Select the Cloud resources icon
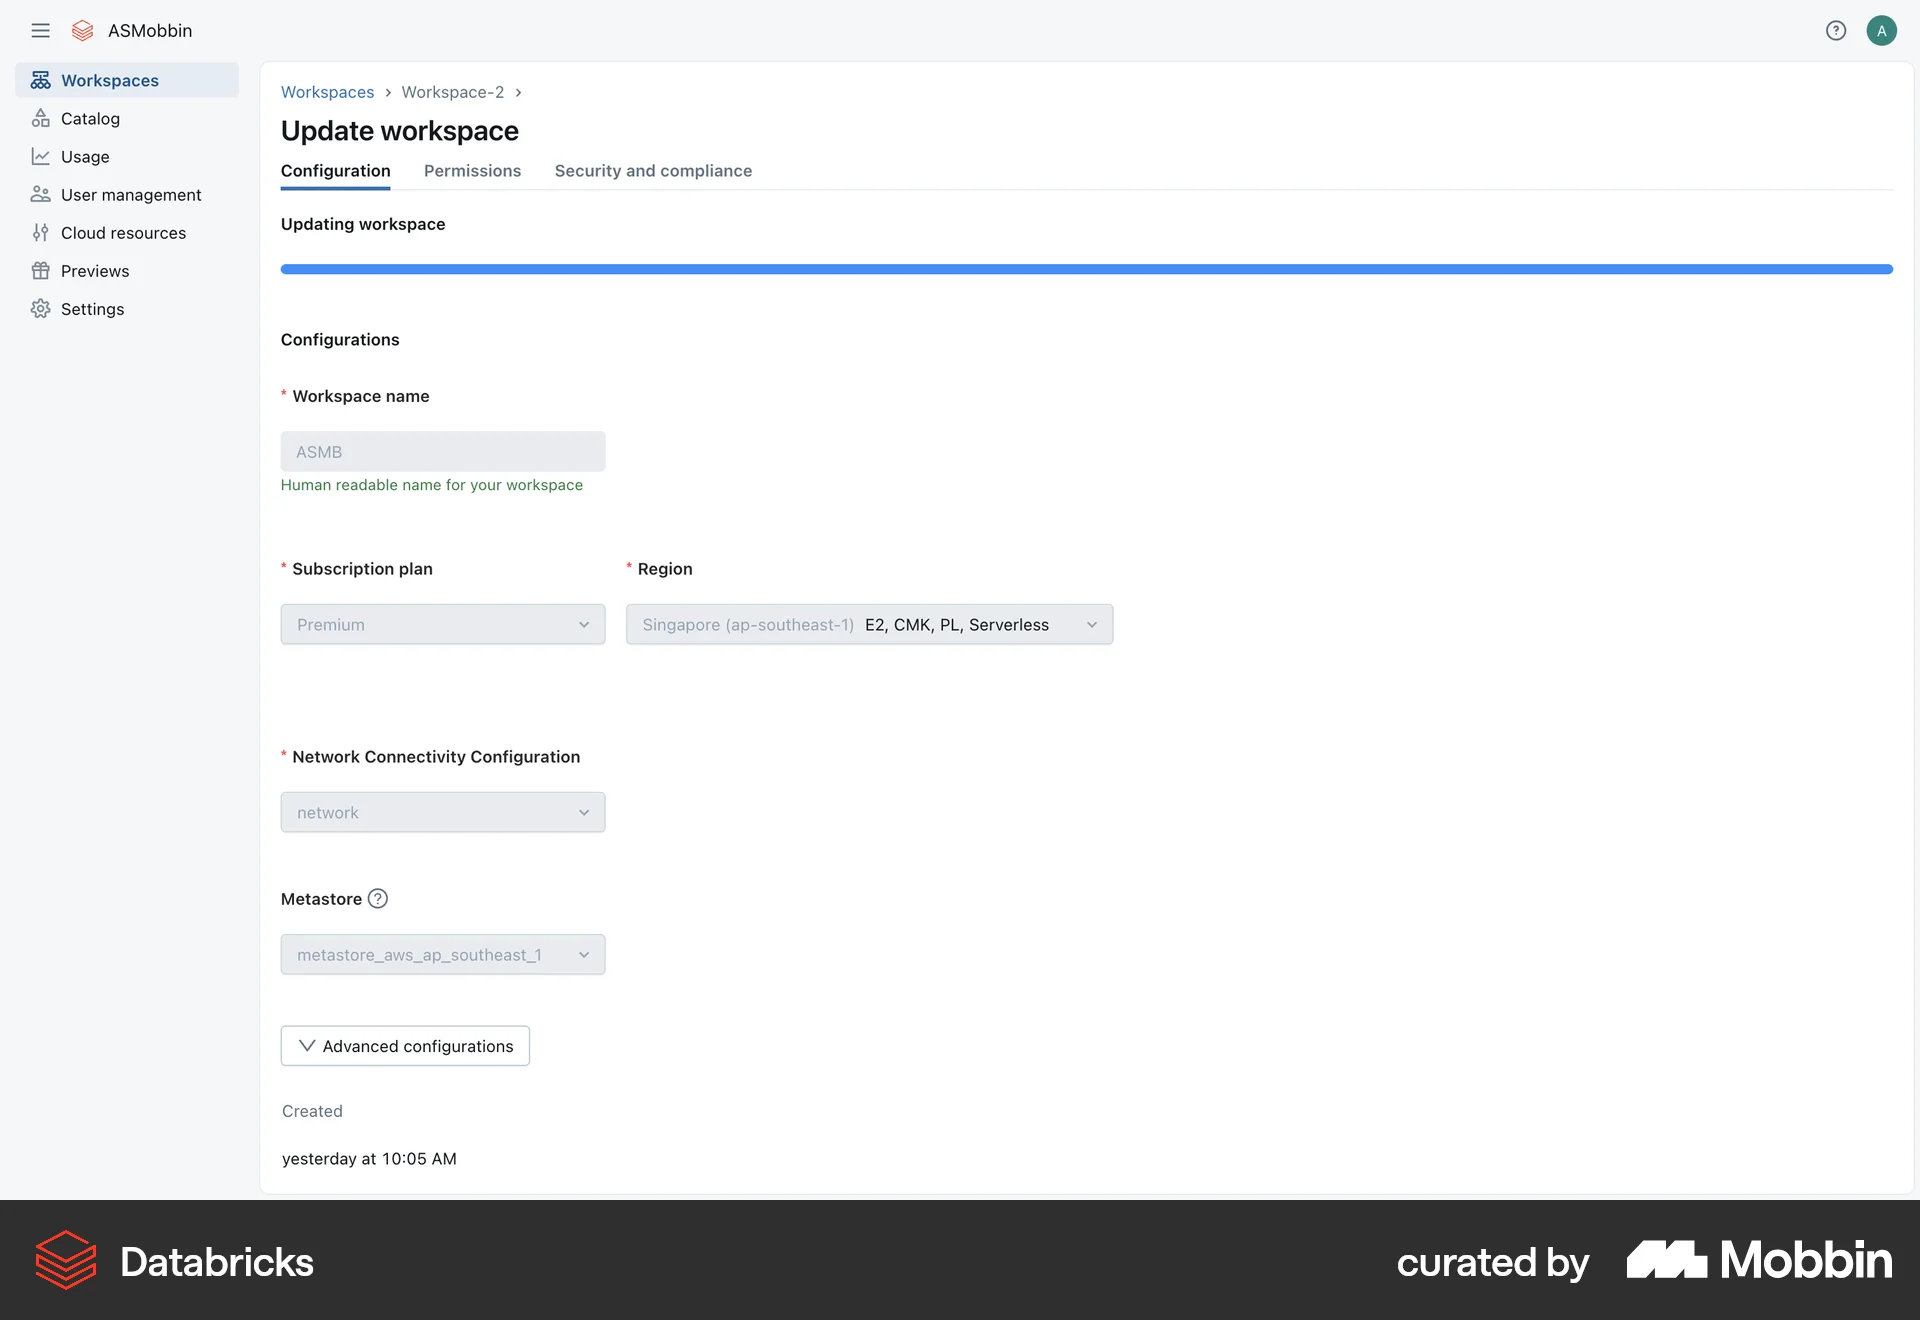 (x=40, y=232)
